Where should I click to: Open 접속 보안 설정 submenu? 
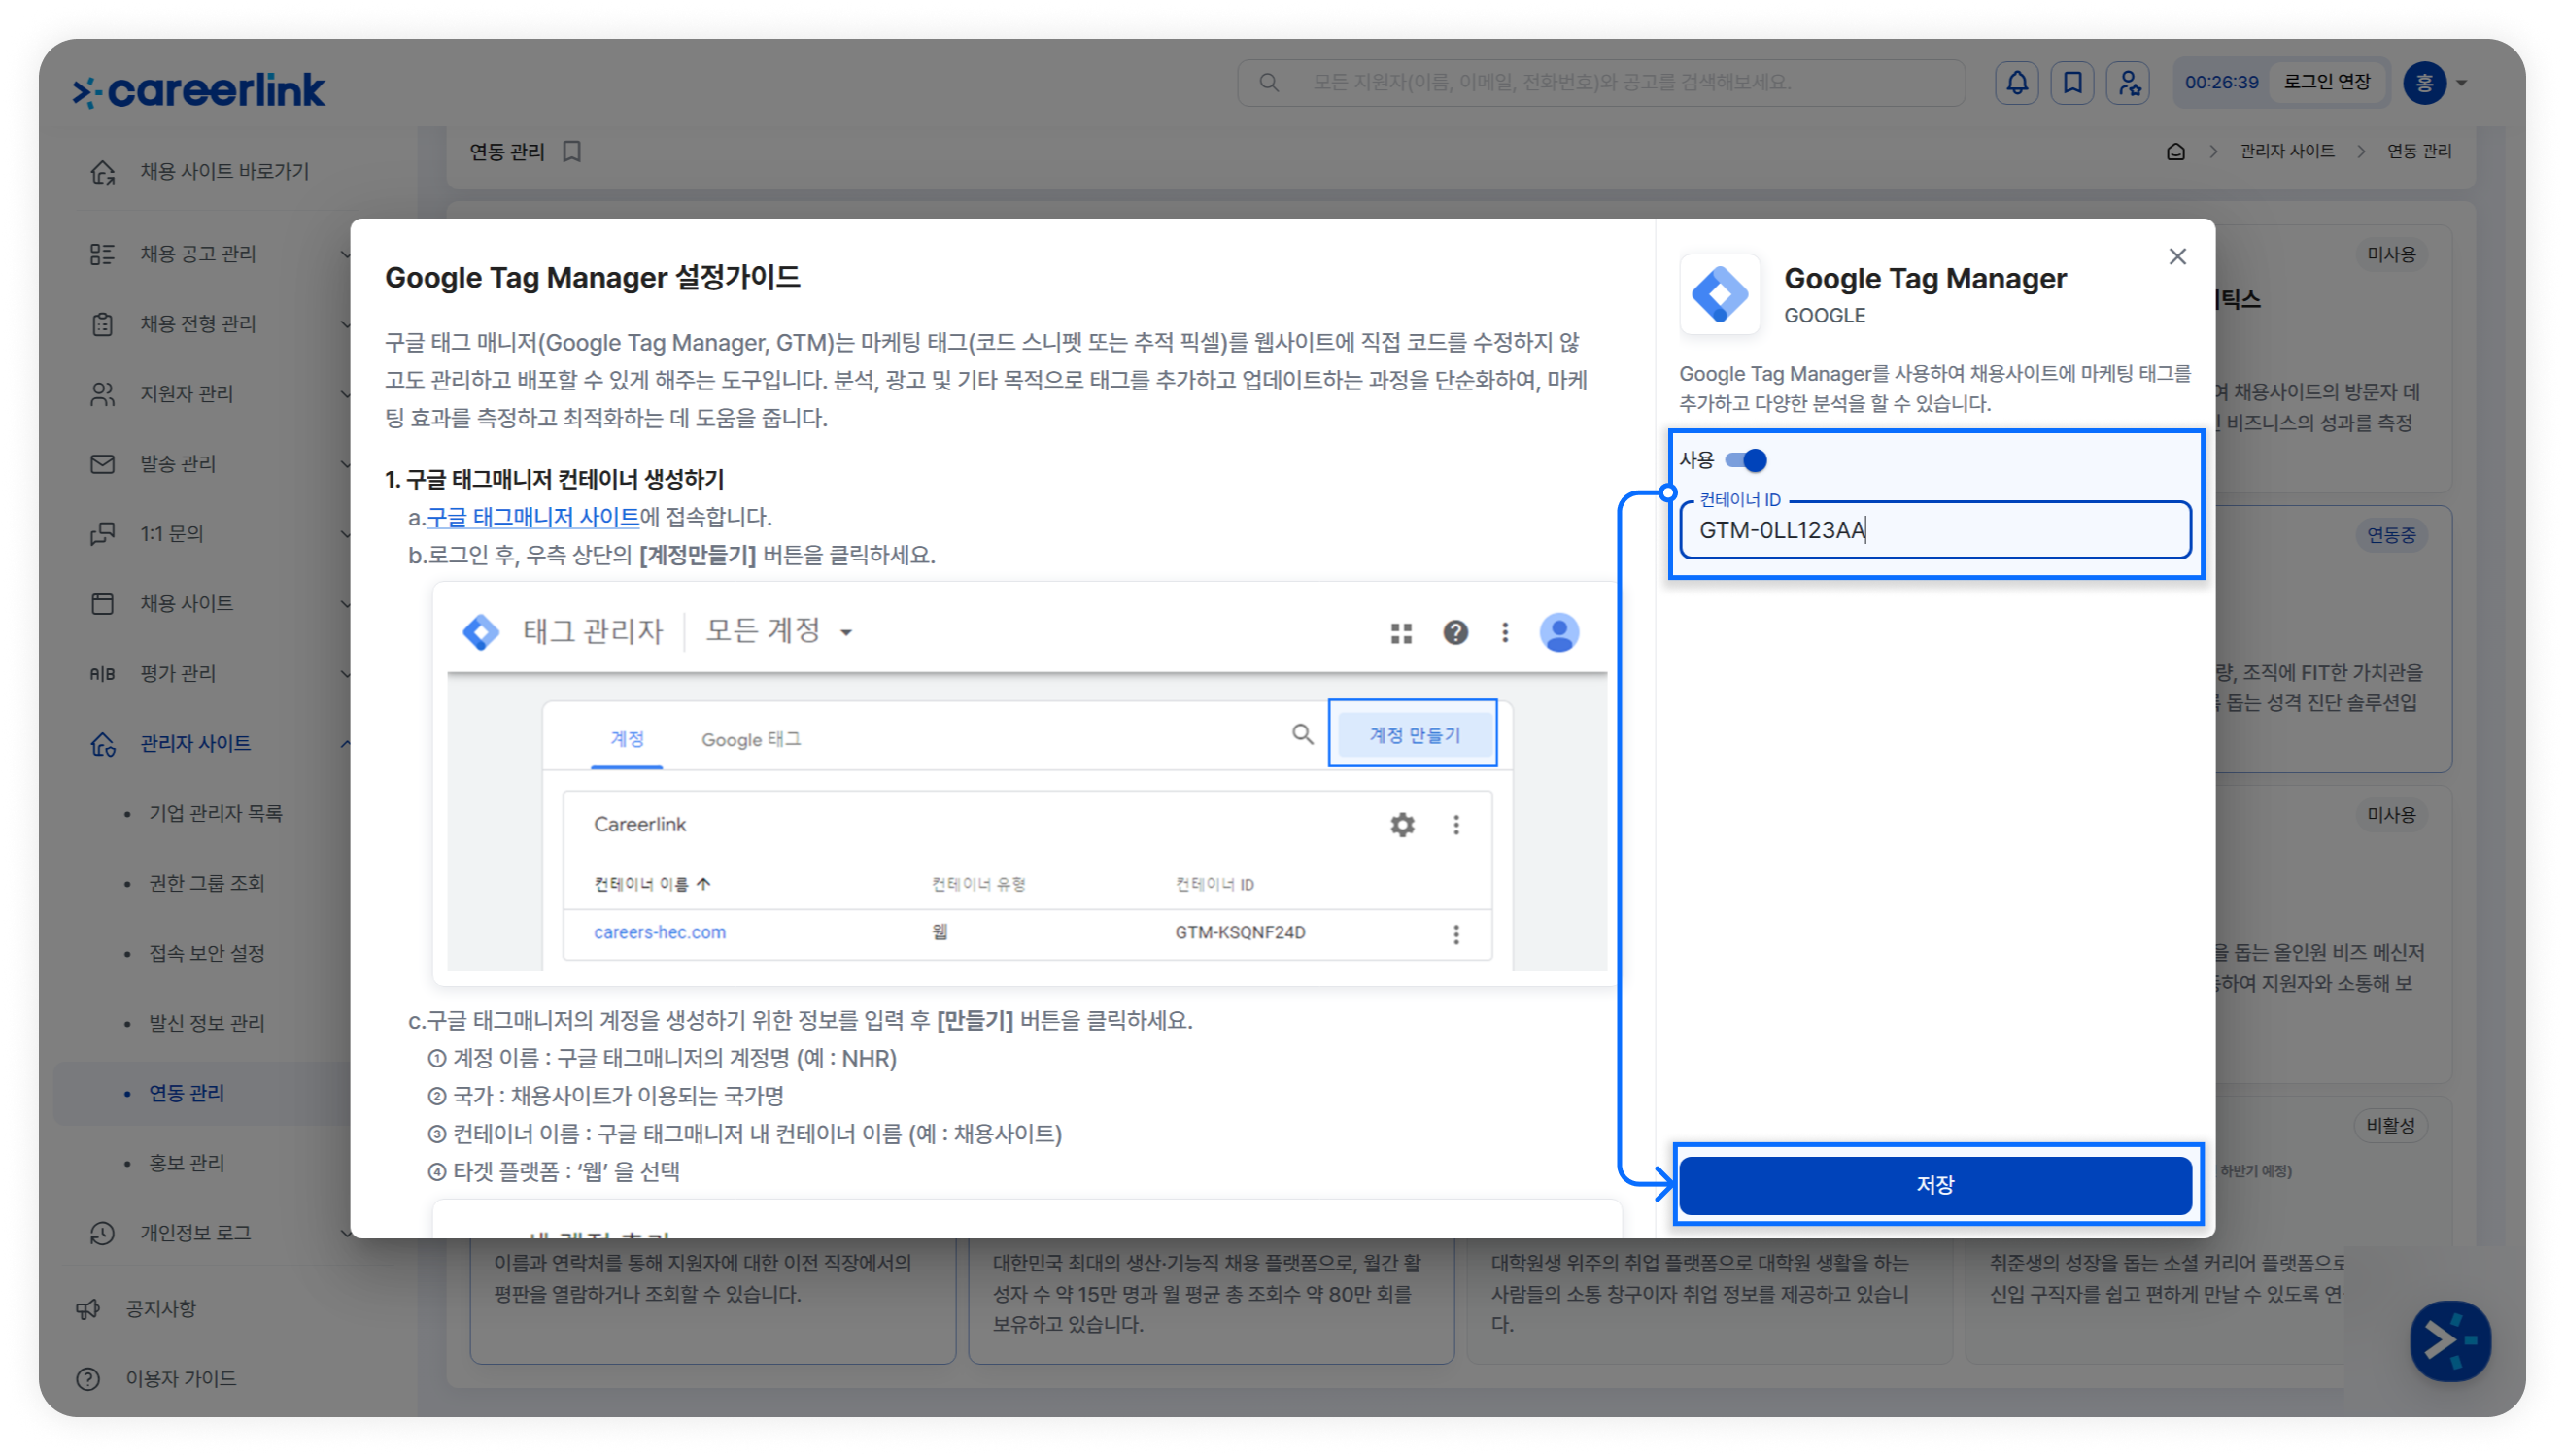[207, 953]
